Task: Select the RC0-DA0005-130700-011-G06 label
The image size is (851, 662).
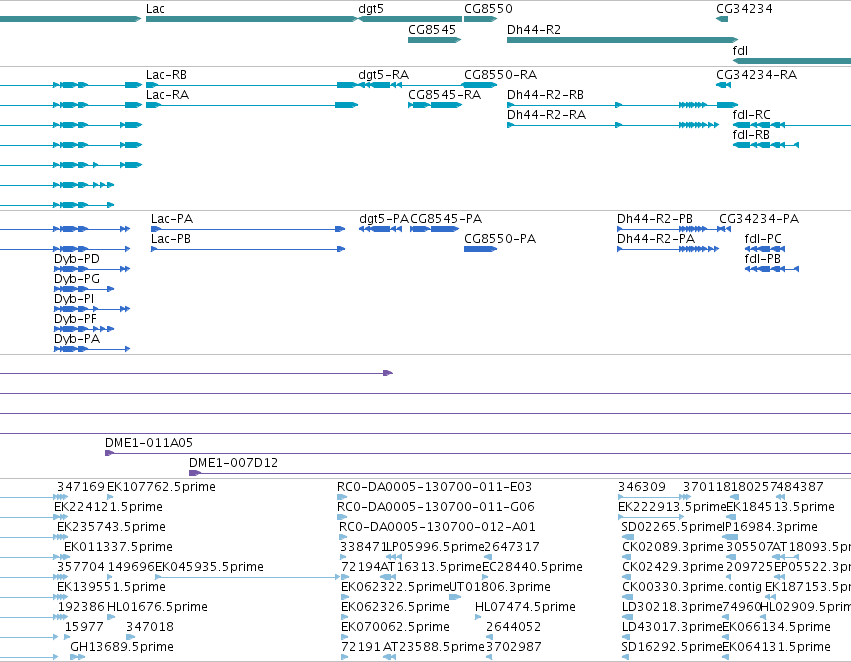Action: pyautogui.click(x=436, y=507)
